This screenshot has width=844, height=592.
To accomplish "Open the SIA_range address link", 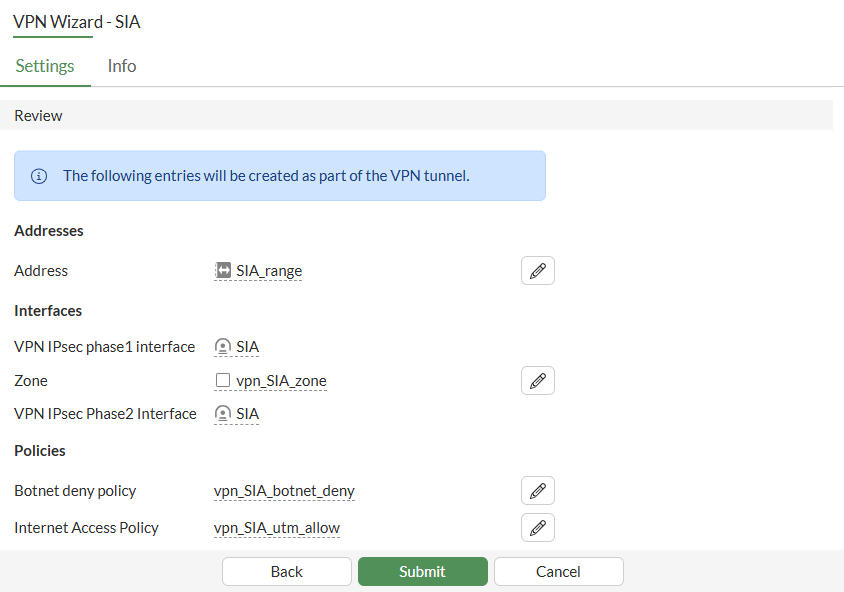I will [266, 270].
